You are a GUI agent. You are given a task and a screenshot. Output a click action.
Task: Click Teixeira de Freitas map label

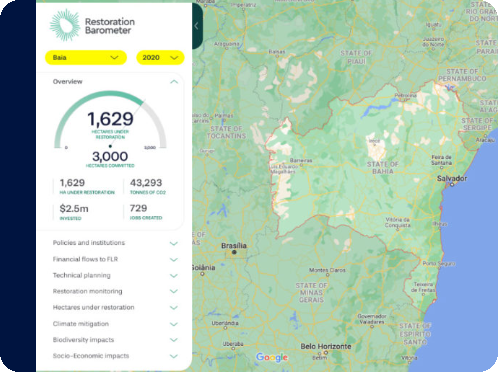[x=423, y=287]
